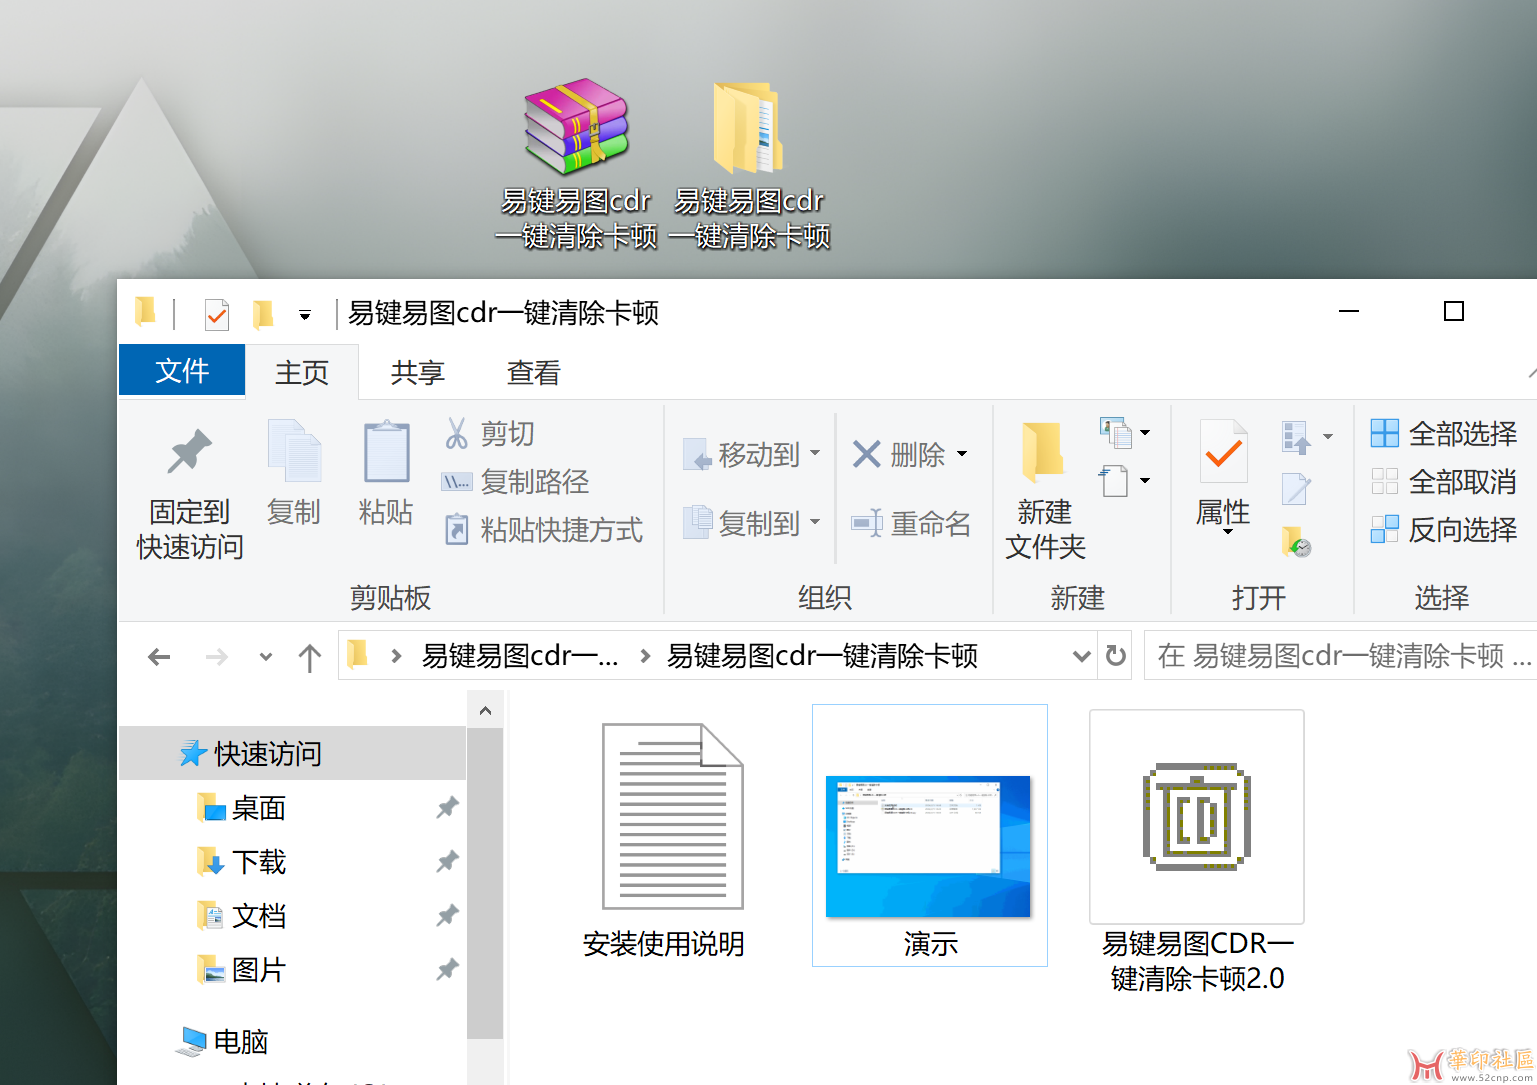Click the Cut scissors icon
The image size is (1537, 1085).
tap(457, 433)
